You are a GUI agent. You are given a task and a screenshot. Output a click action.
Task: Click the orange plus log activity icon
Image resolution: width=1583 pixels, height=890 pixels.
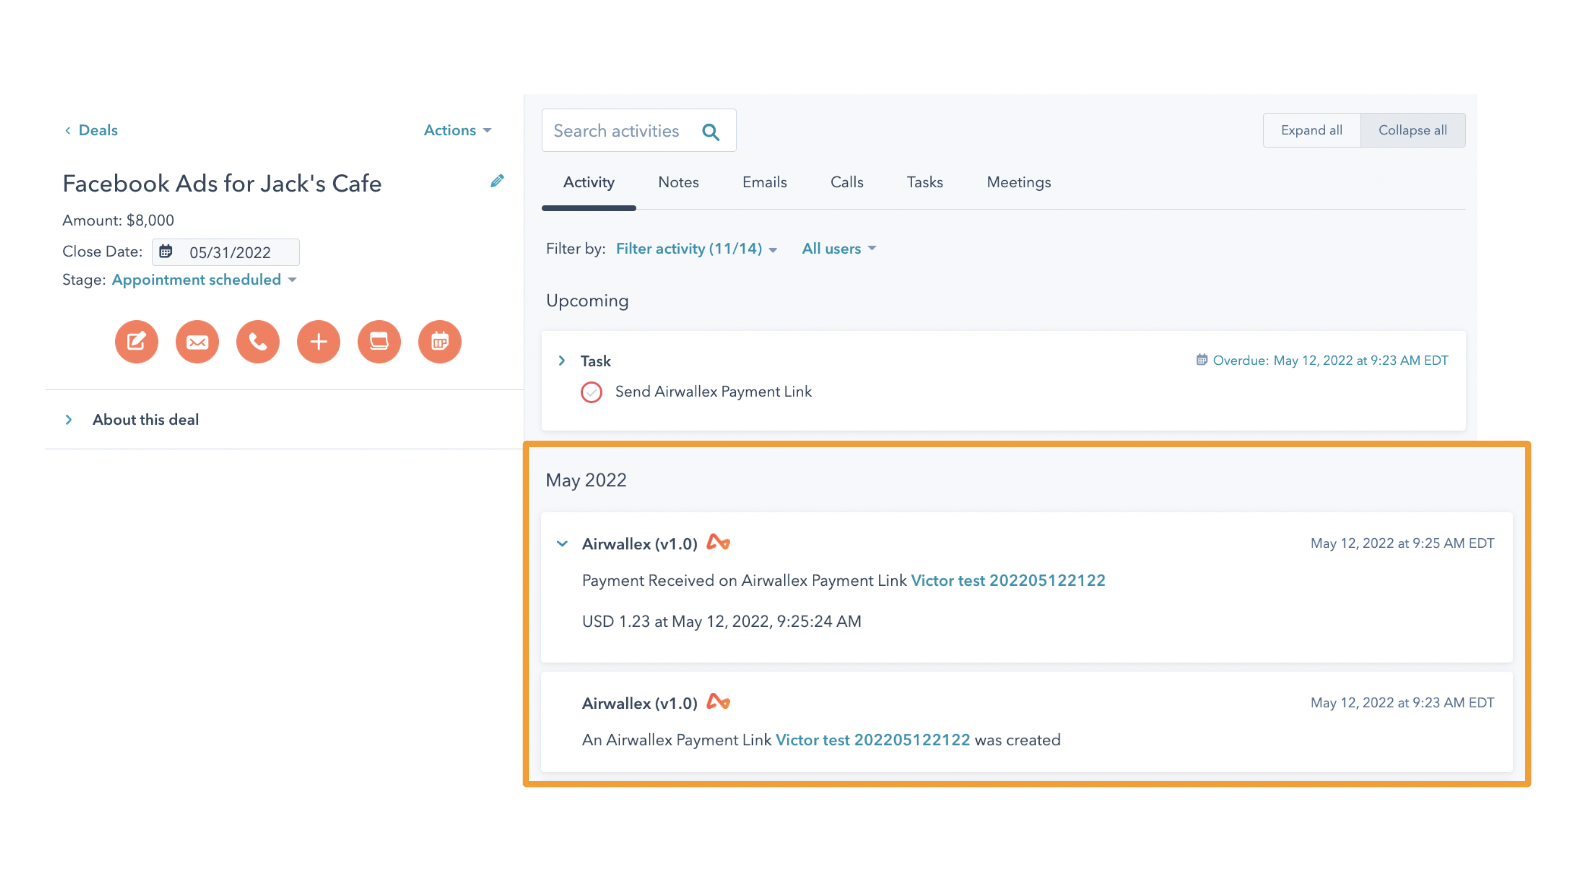click(x=318, y=342)
